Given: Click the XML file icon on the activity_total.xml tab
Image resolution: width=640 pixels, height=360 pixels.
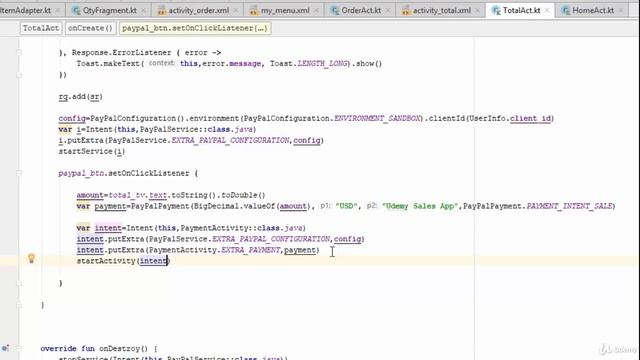Looking at the screenshot, I should point(406,11).
